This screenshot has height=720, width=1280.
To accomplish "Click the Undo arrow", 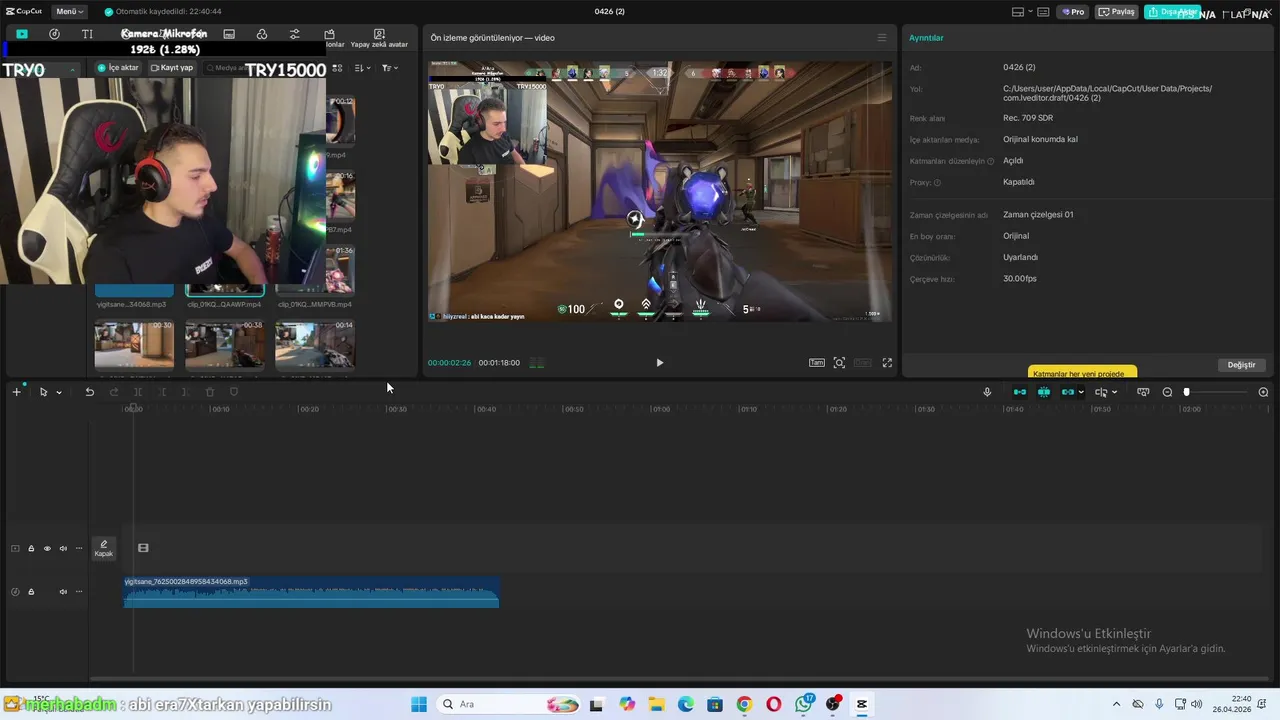I will [x=89, y=392].
